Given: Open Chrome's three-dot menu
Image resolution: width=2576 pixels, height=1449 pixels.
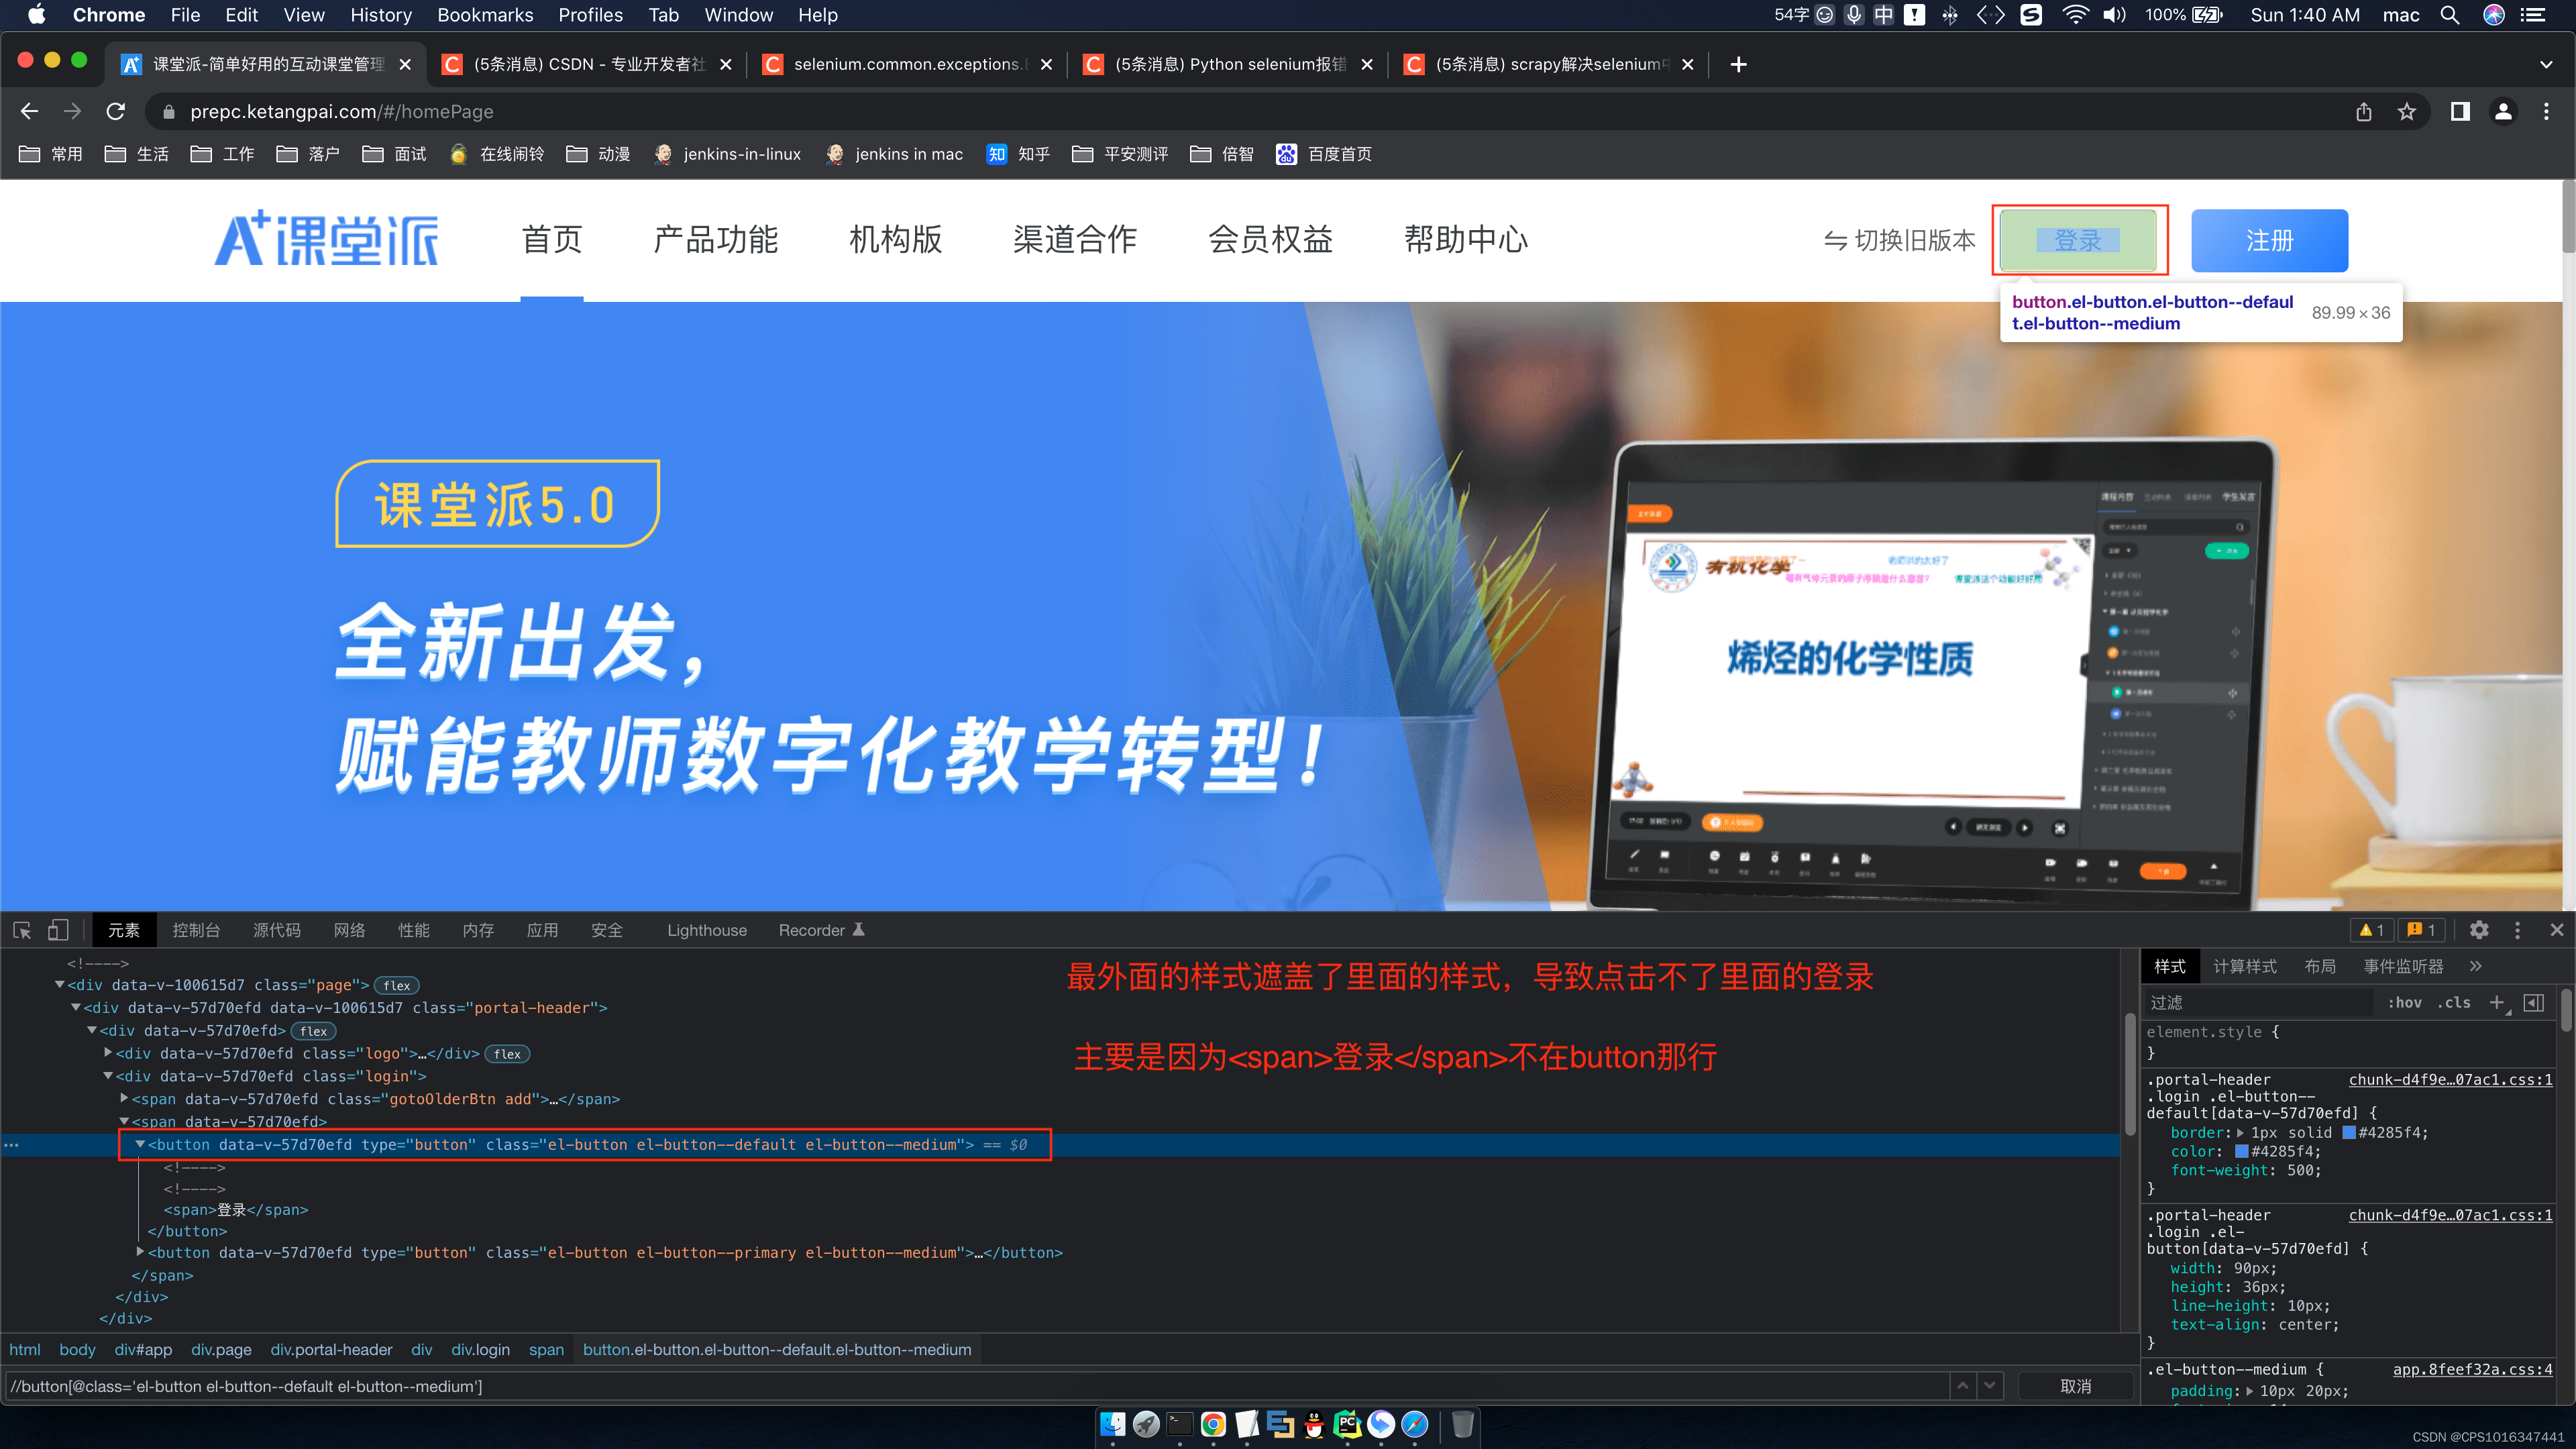Looking at the screenshot, I should click(x=2546, y=111).
